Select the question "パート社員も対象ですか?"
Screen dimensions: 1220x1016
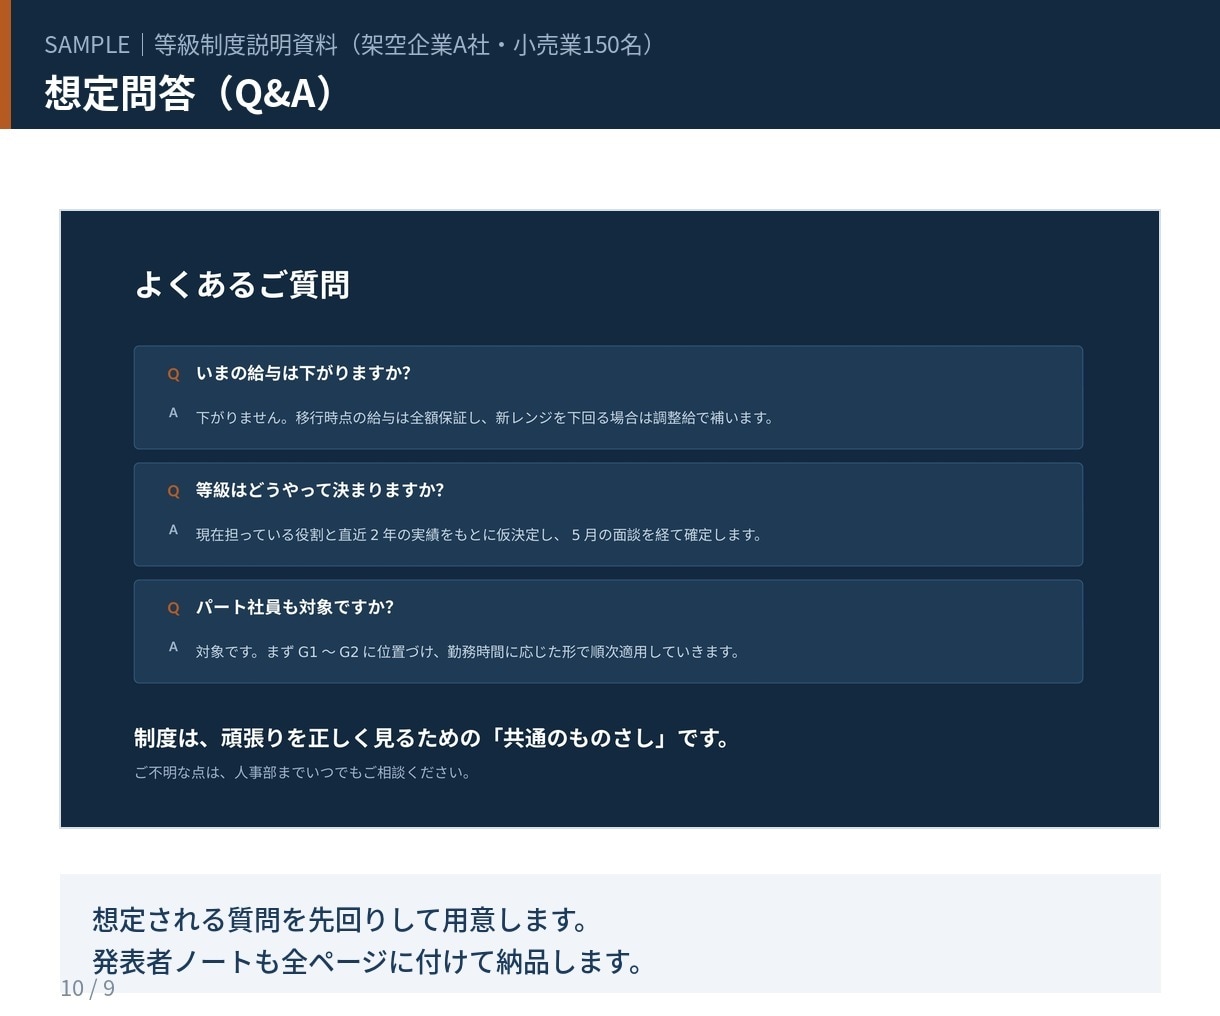pyautogui.click(x=295, y=607)
